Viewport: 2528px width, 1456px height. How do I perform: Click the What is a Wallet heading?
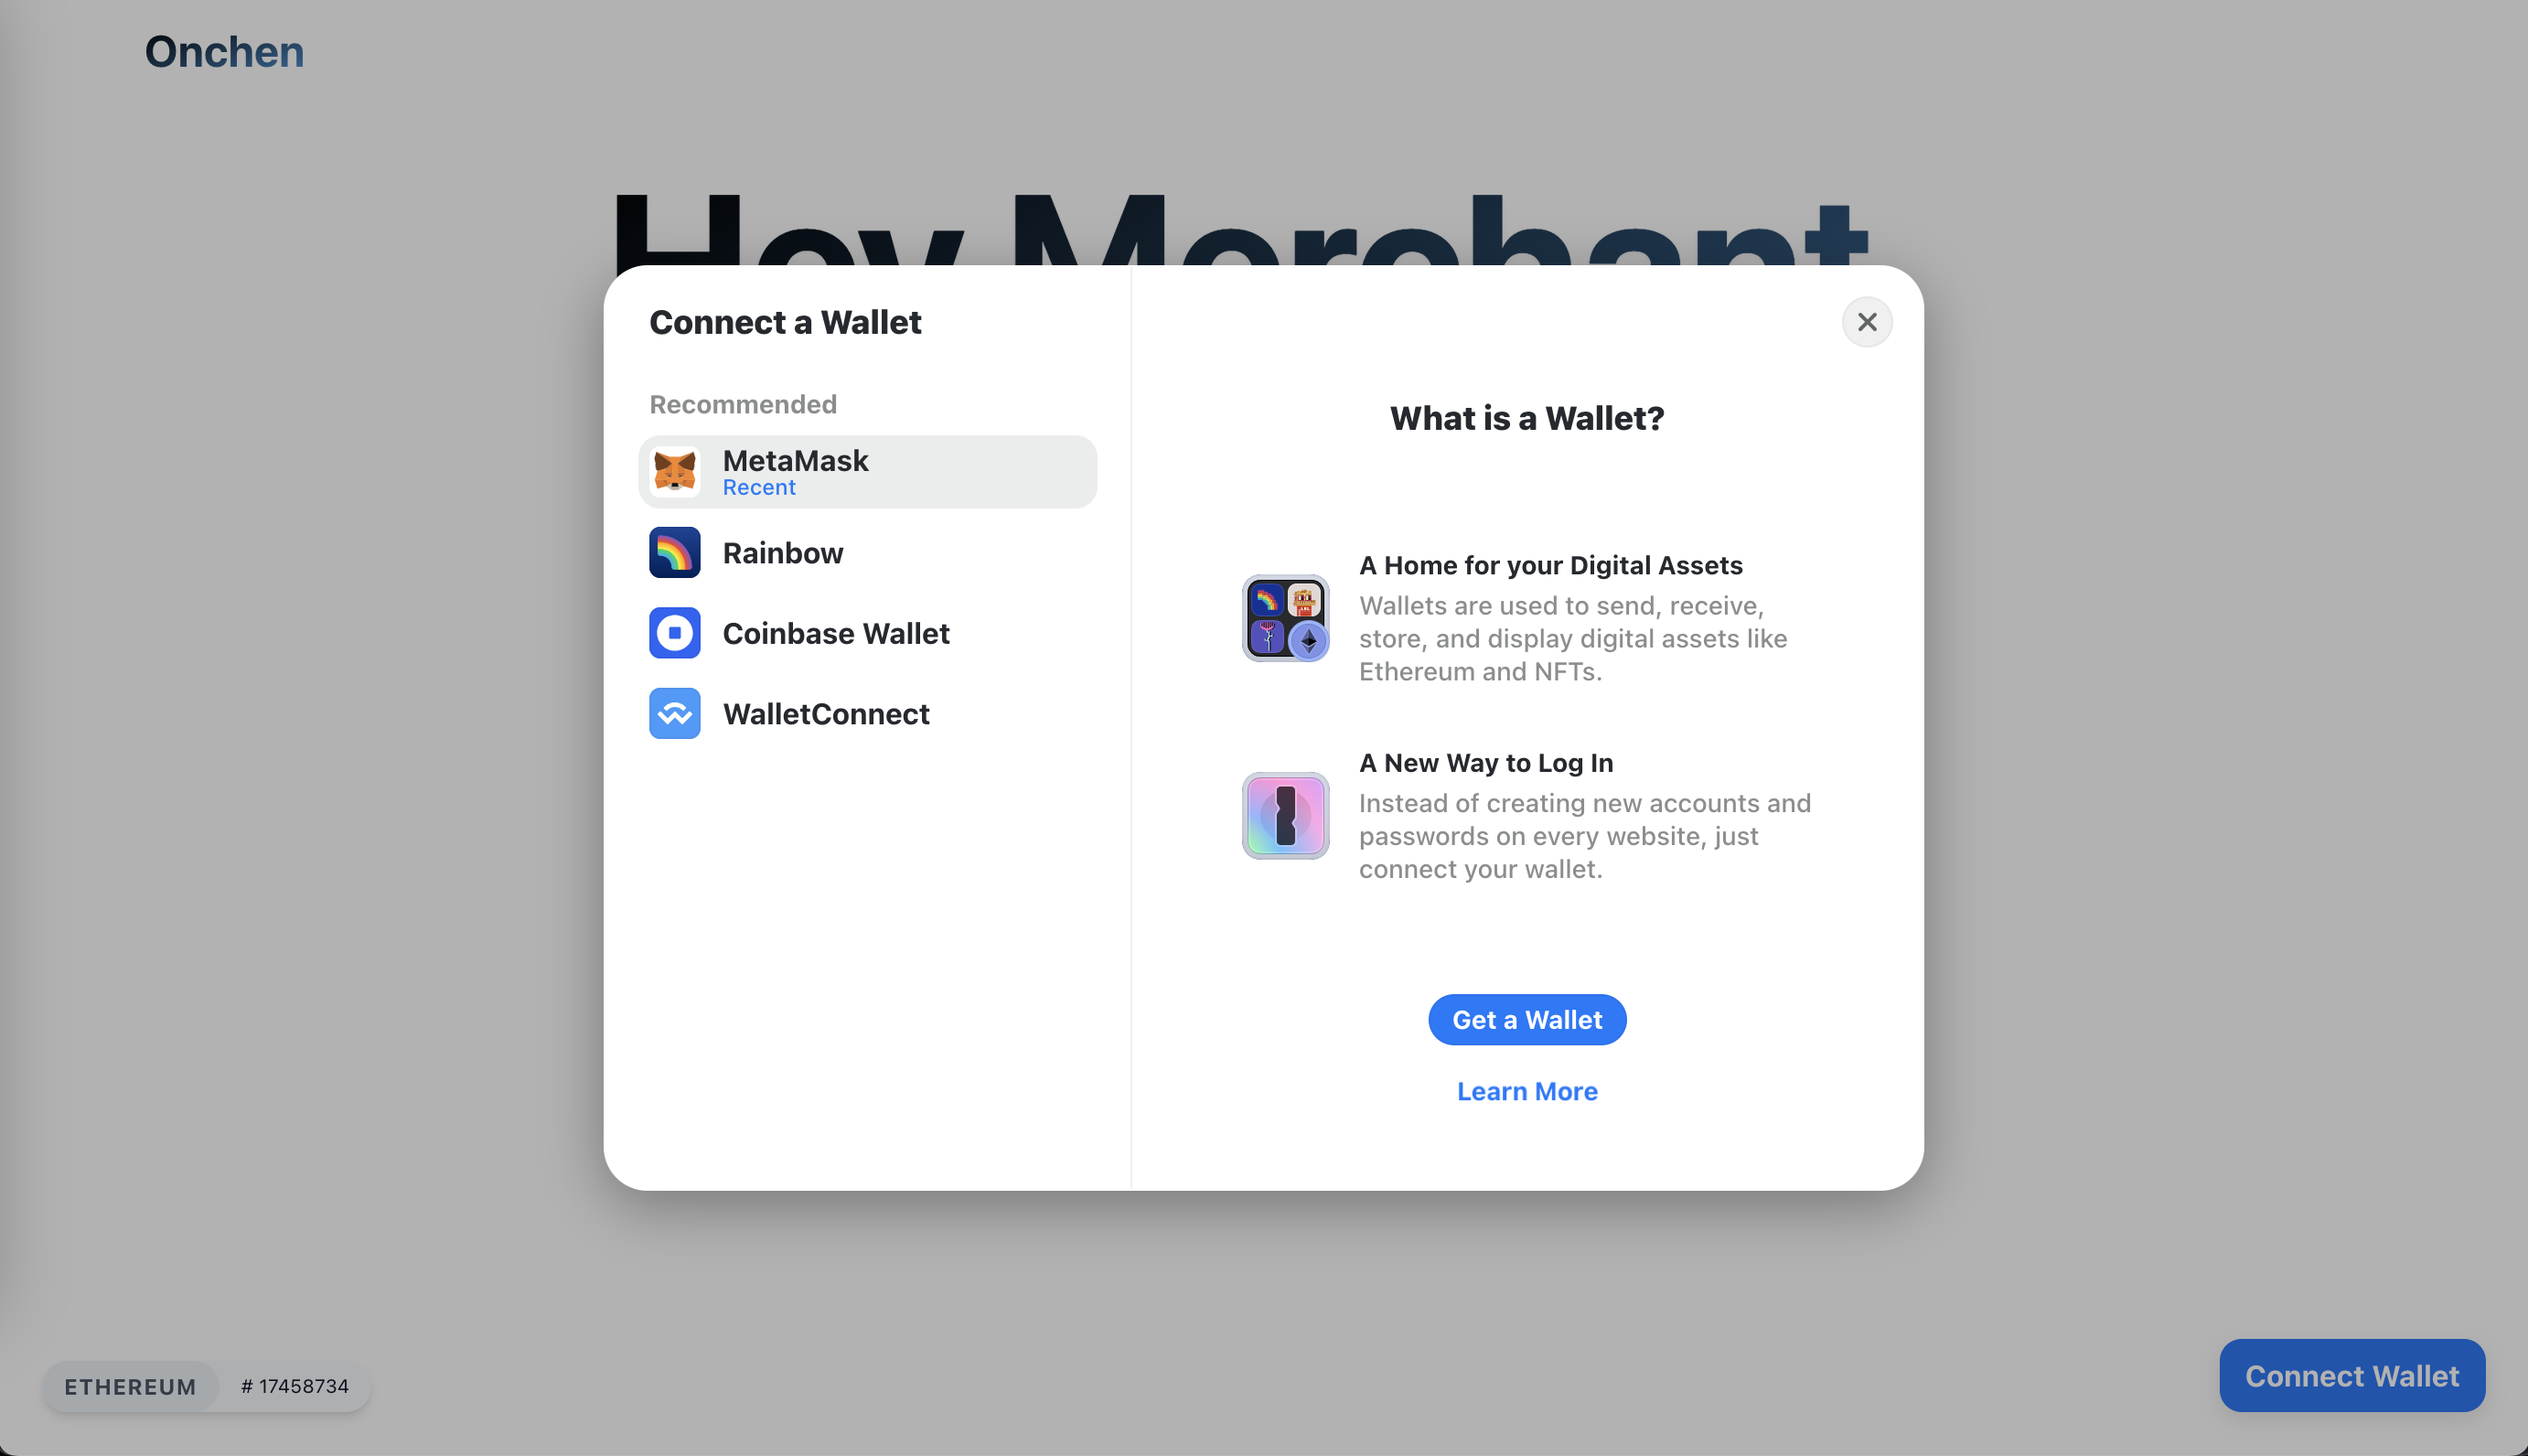click(x=1527, y=418)
